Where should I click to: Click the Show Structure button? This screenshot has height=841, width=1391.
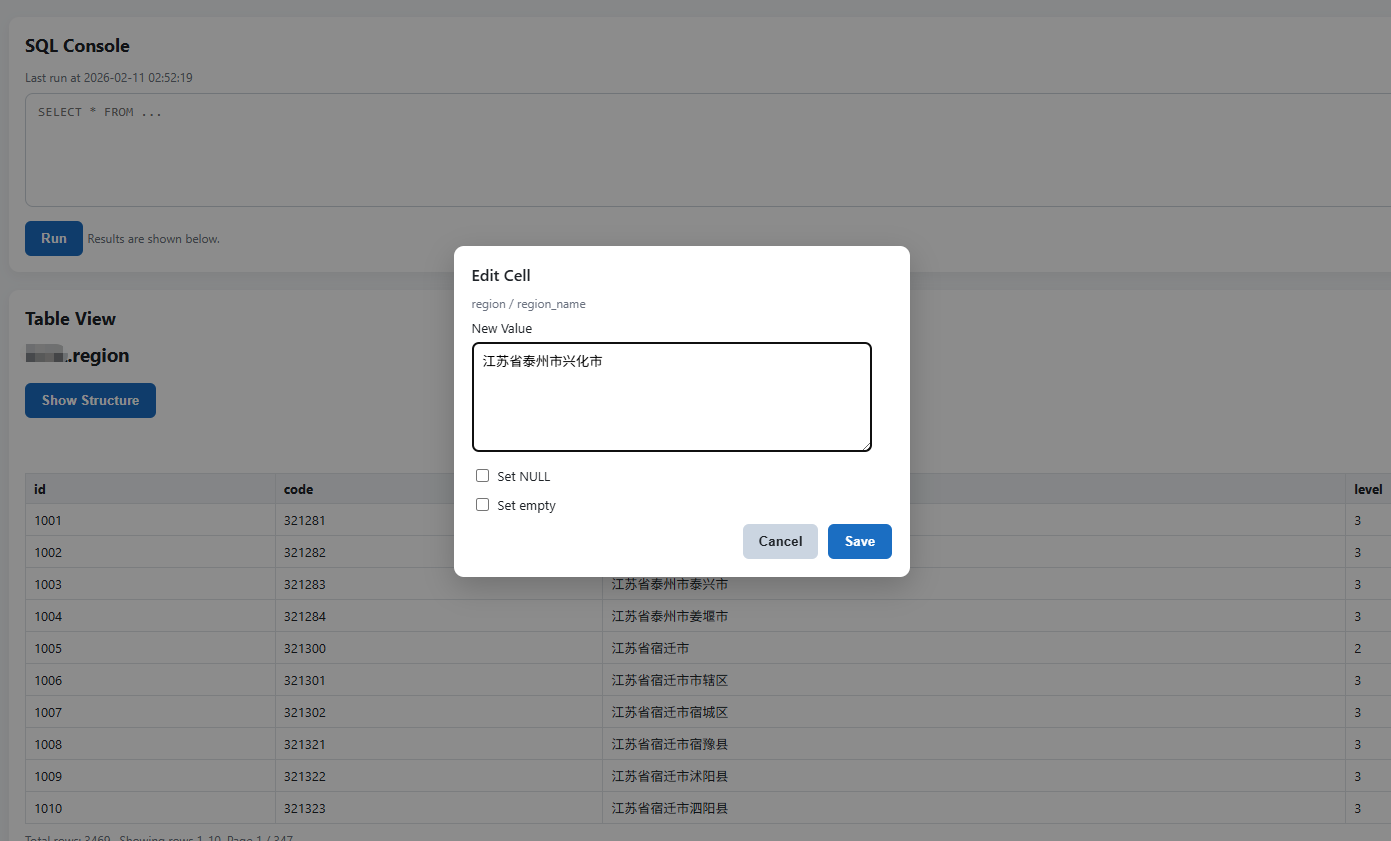click(90, 400)
